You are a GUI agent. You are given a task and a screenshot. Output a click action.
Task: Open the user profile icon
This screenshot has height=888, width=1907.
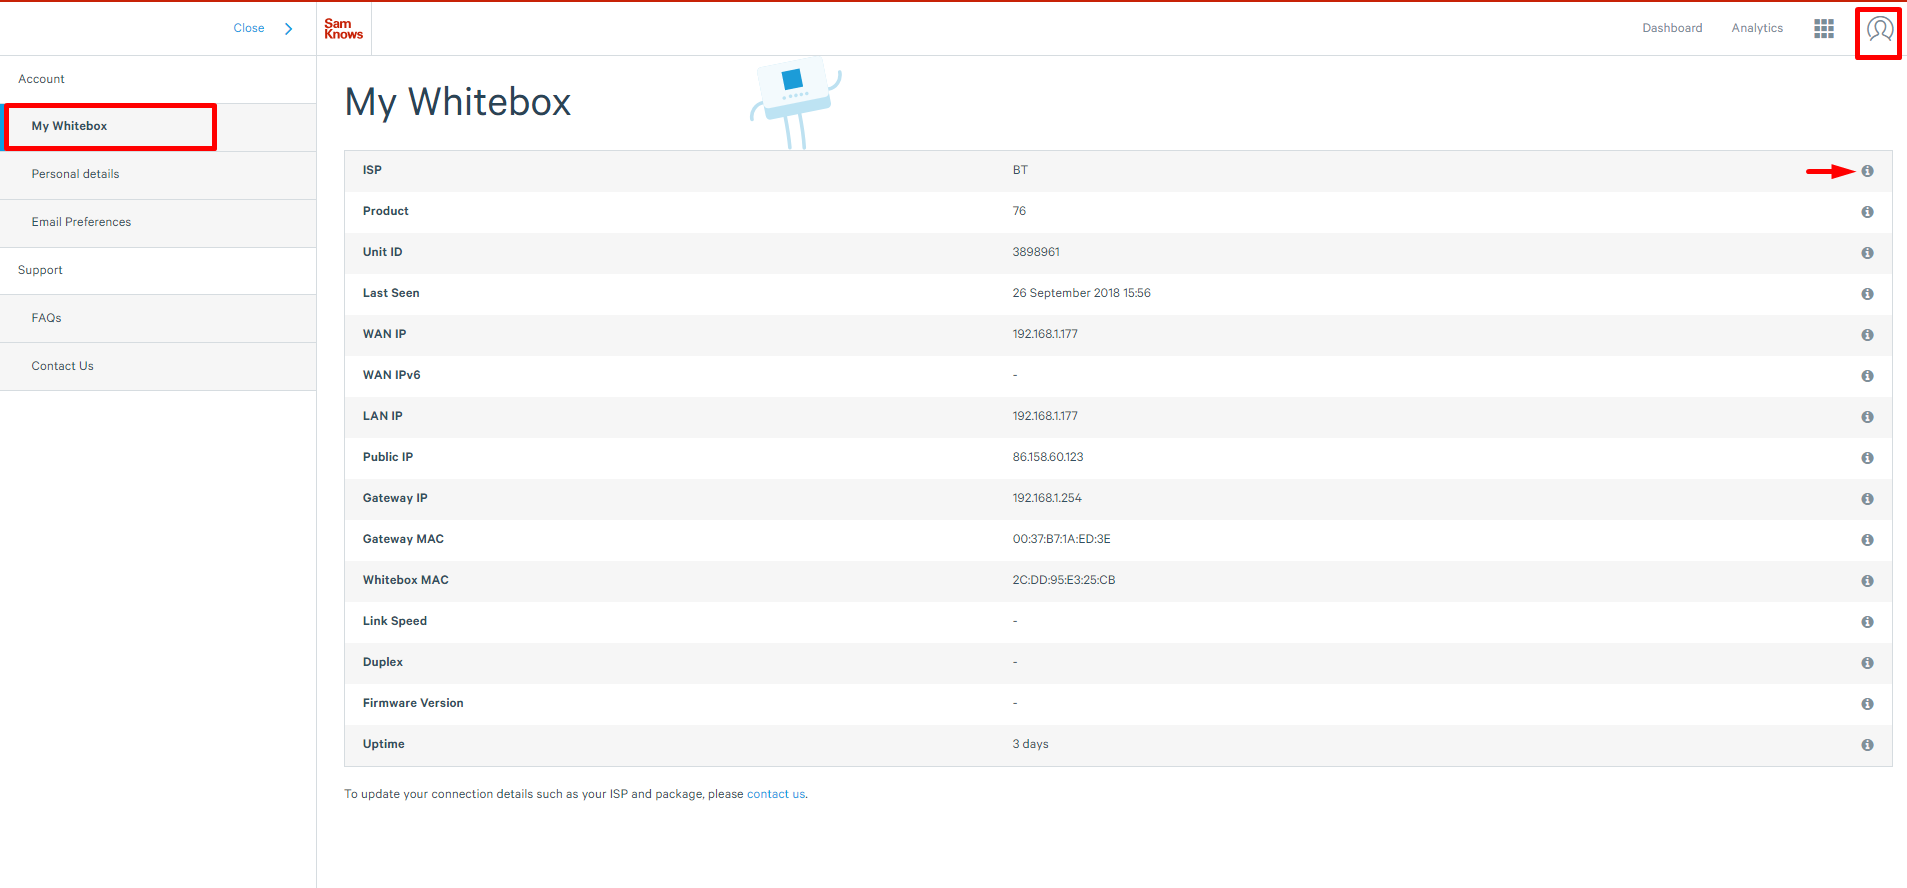click(x=1879, y=29)
